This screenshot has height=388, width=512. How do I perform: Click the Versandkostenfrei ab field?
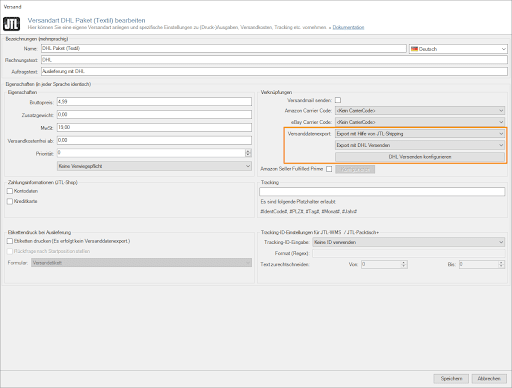154,140
